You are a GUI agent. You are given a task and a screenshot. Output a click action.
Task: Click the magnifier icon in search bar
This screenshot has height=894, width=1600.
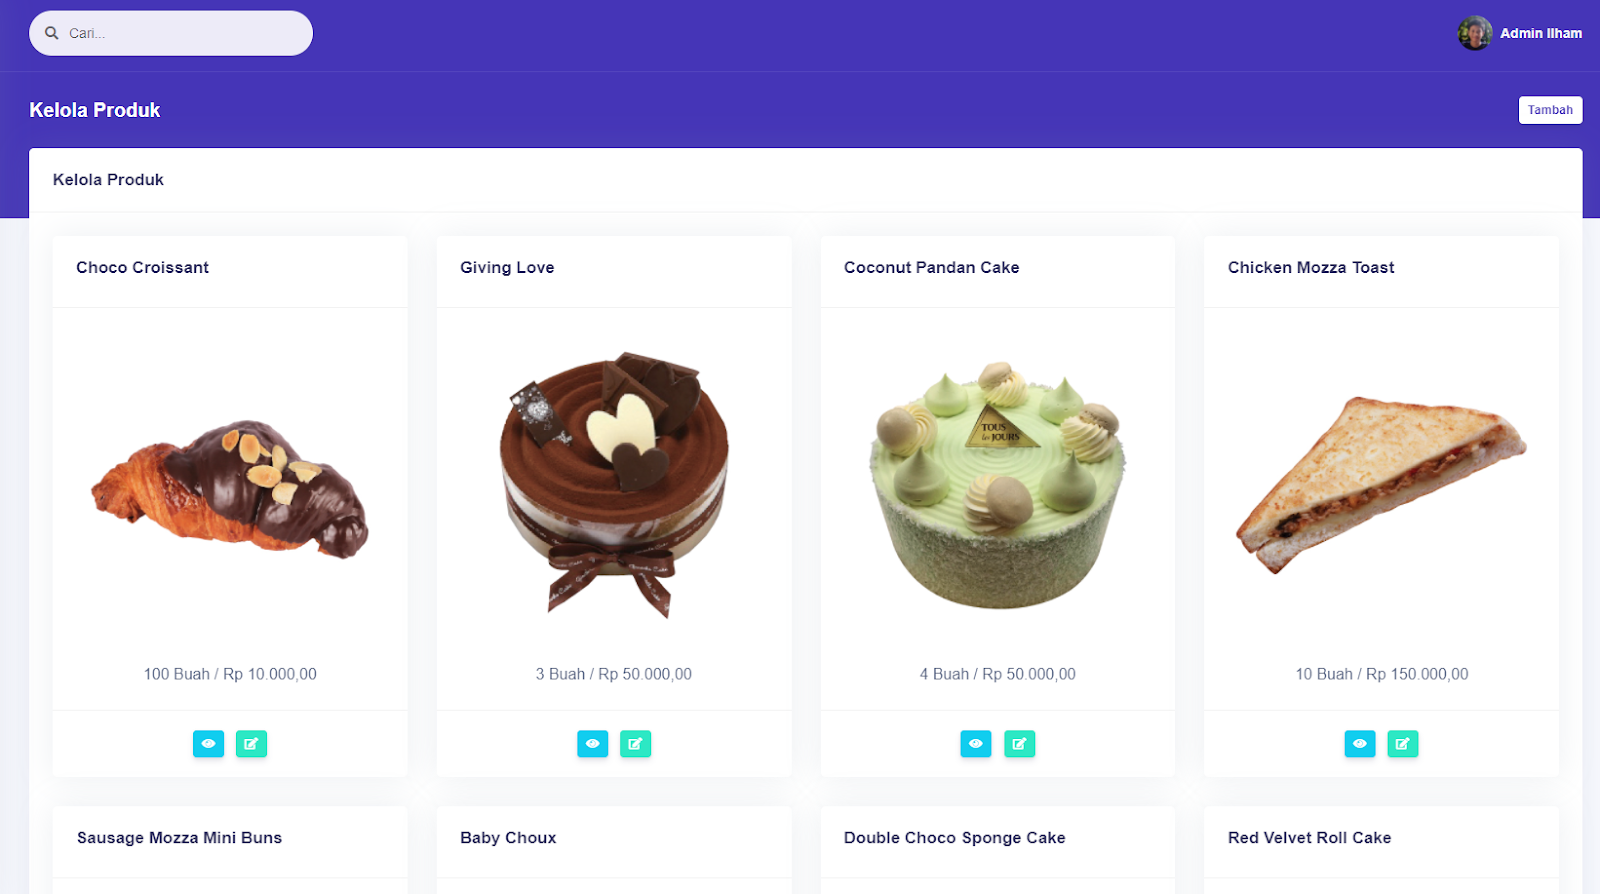(x=52, y=33)
